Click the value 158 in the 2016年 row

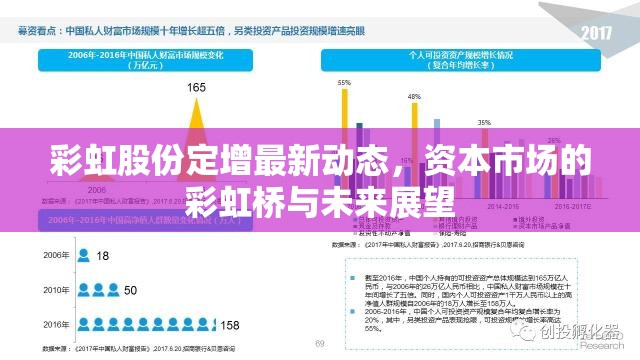point(230,325)
